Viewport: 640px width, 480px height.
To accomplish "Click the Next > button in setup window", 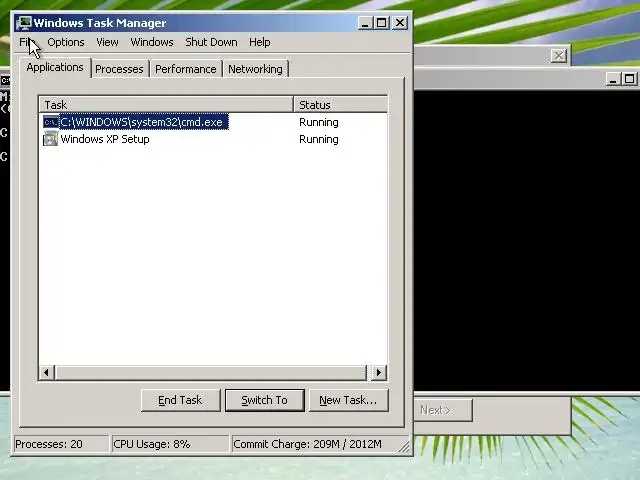I will (444, 410).
